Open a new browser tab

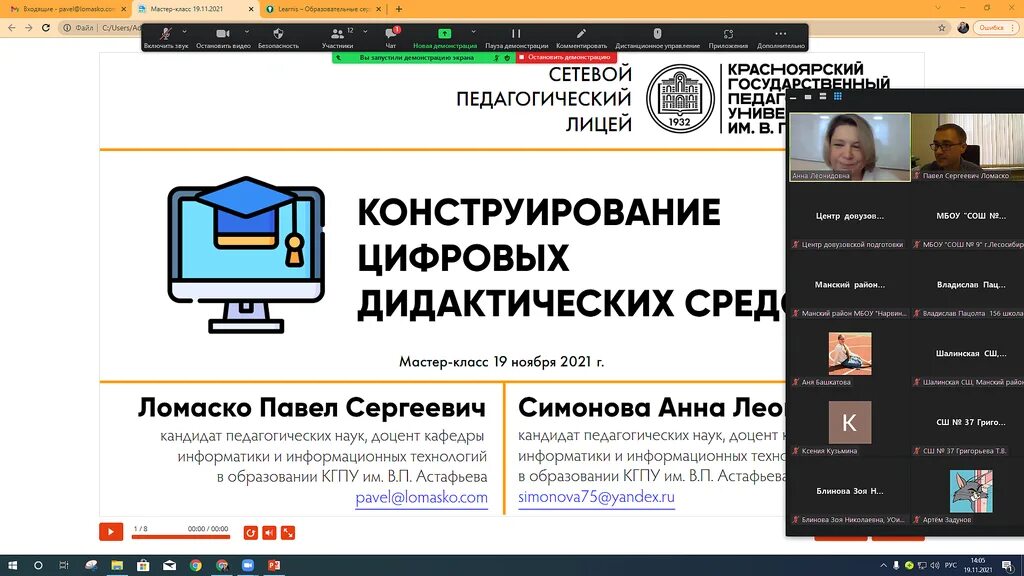point(398,9)
